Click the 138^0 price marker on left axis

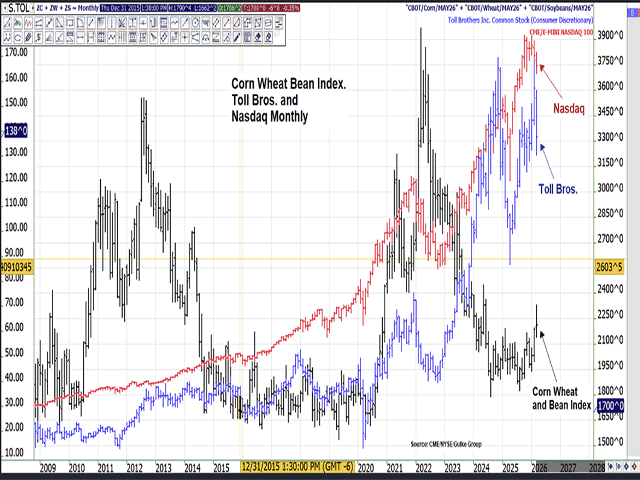coord(16,131)
